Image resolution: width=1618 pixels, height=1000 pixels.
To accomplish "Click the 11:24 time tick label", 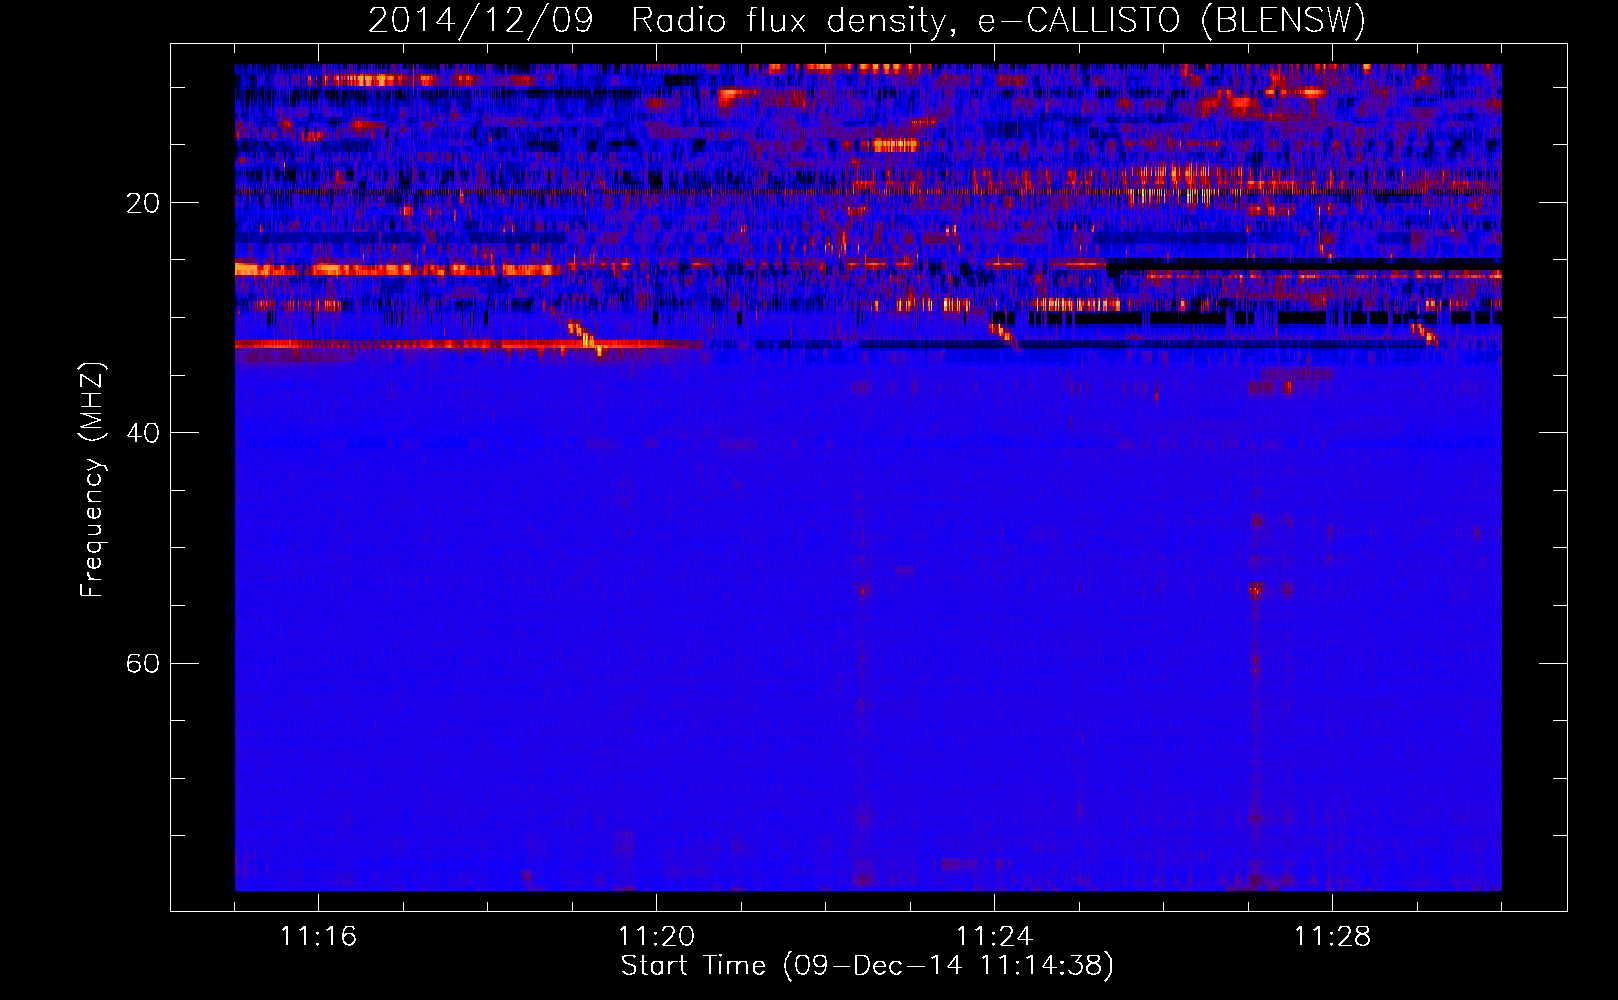I will point(994,937).
